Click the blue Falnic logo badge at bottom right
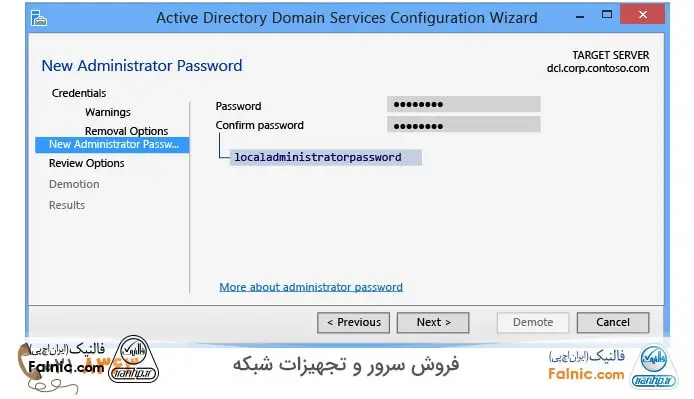The height and width of the screenshot is (399, 694). pos(654,367)
